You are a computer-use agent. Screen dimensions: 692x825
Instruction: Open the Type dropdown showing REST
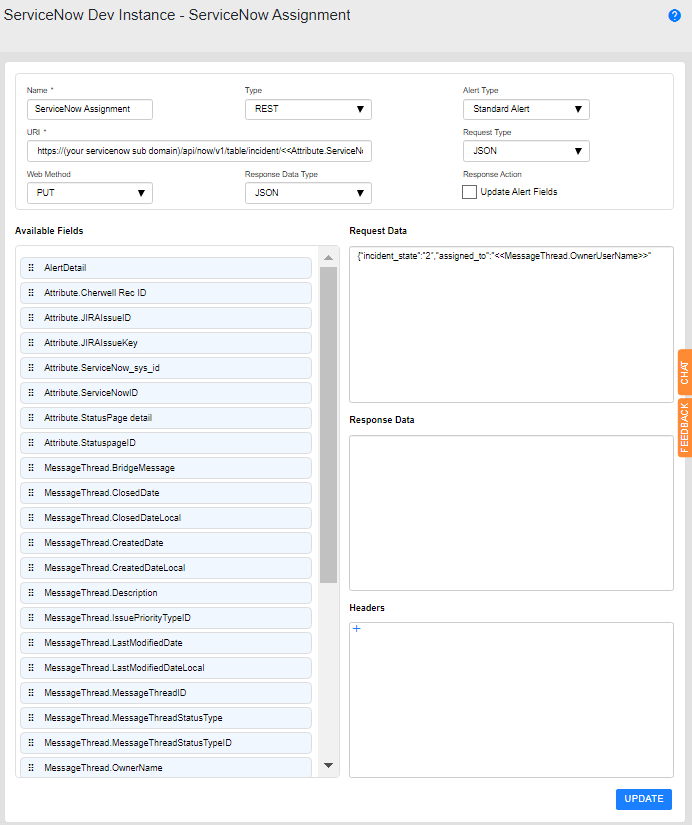point(308,109)
